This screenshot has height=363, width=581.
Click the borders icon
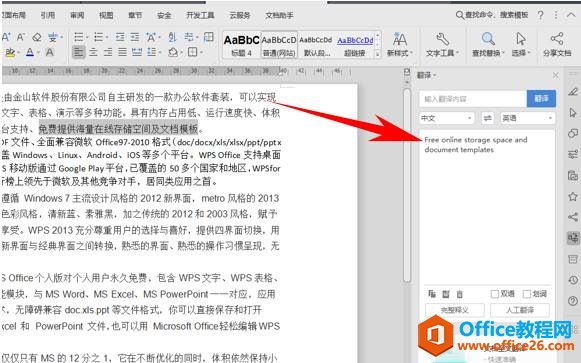pos(192,52)
